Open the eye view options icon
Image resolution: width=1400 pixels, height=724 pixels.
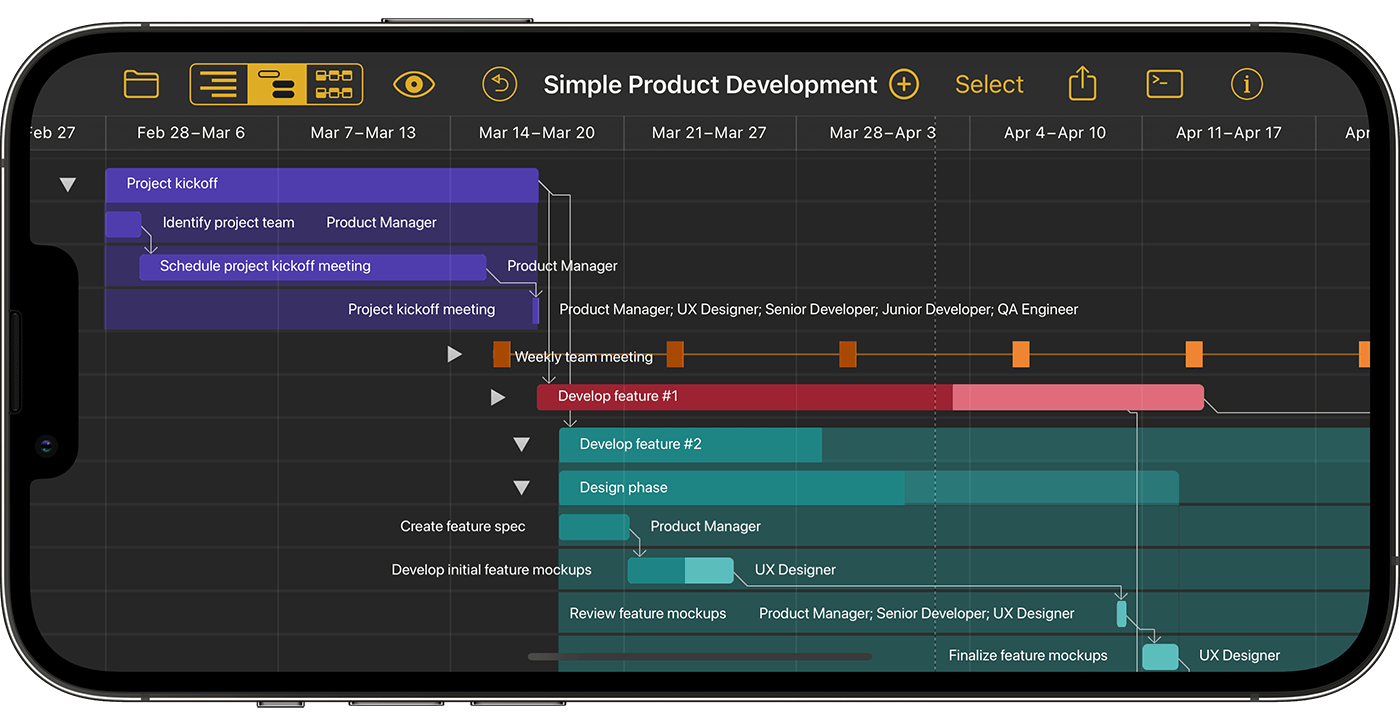(413, 84)
